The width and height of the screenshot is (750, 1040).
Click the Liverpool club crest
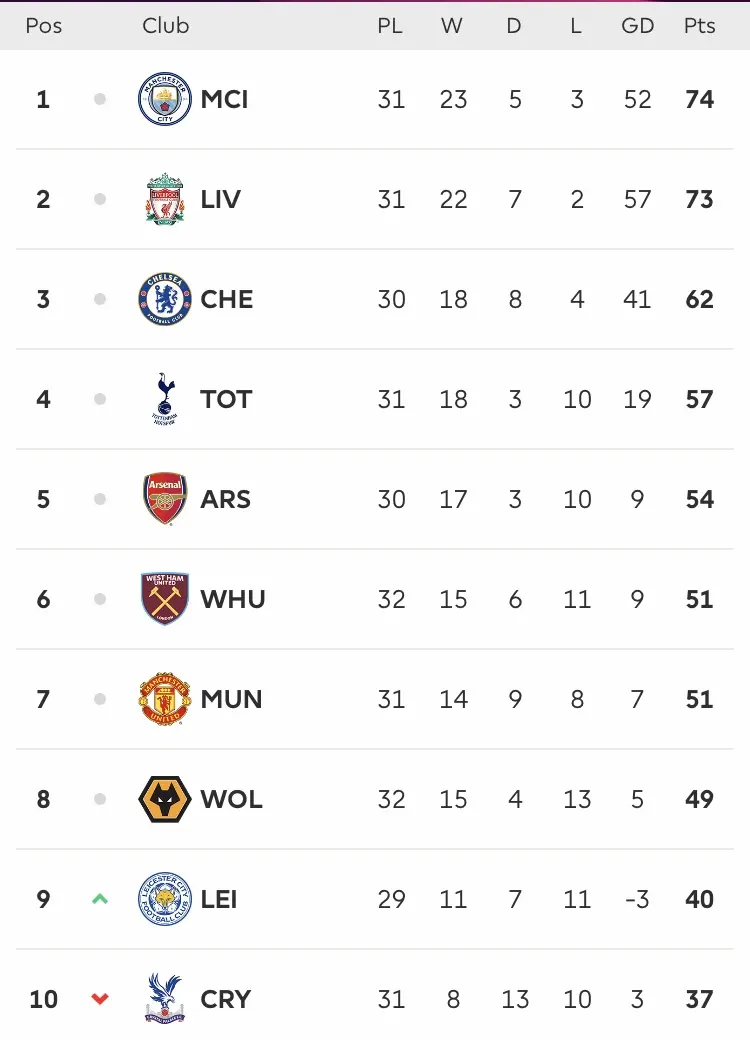pyautogui.click(x=164, y=199)
